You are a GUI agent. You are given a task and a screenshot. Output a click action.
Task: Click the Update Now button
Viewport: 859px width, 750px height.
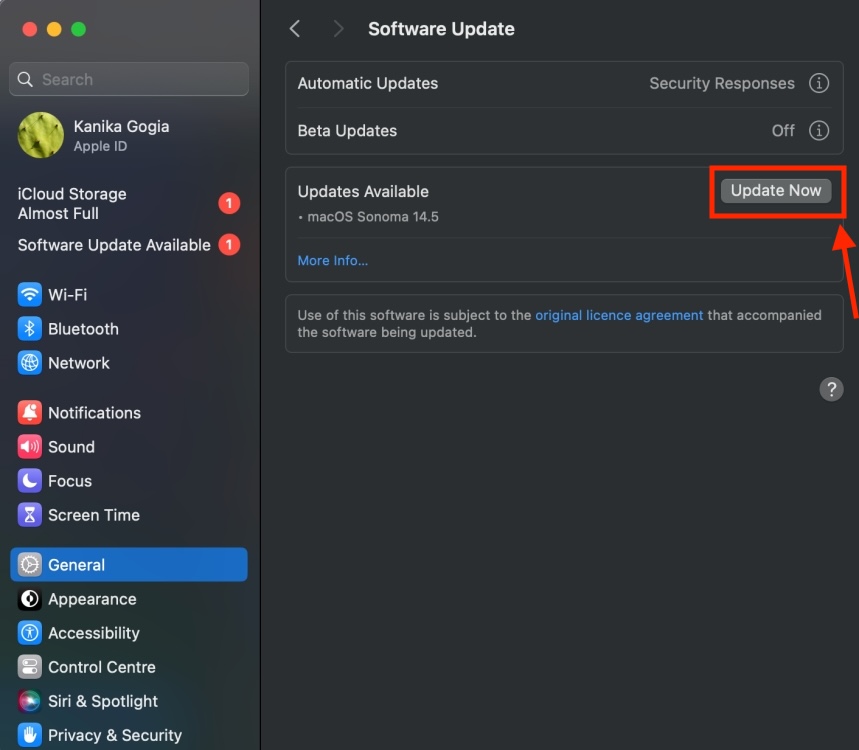pos(776,191)
